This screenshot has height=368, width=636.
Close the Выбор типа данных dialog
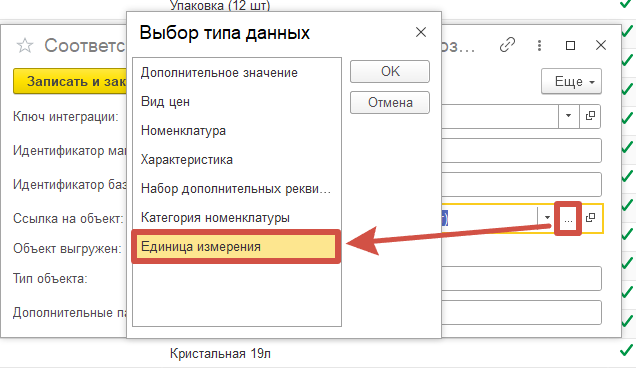click(421, 32)
